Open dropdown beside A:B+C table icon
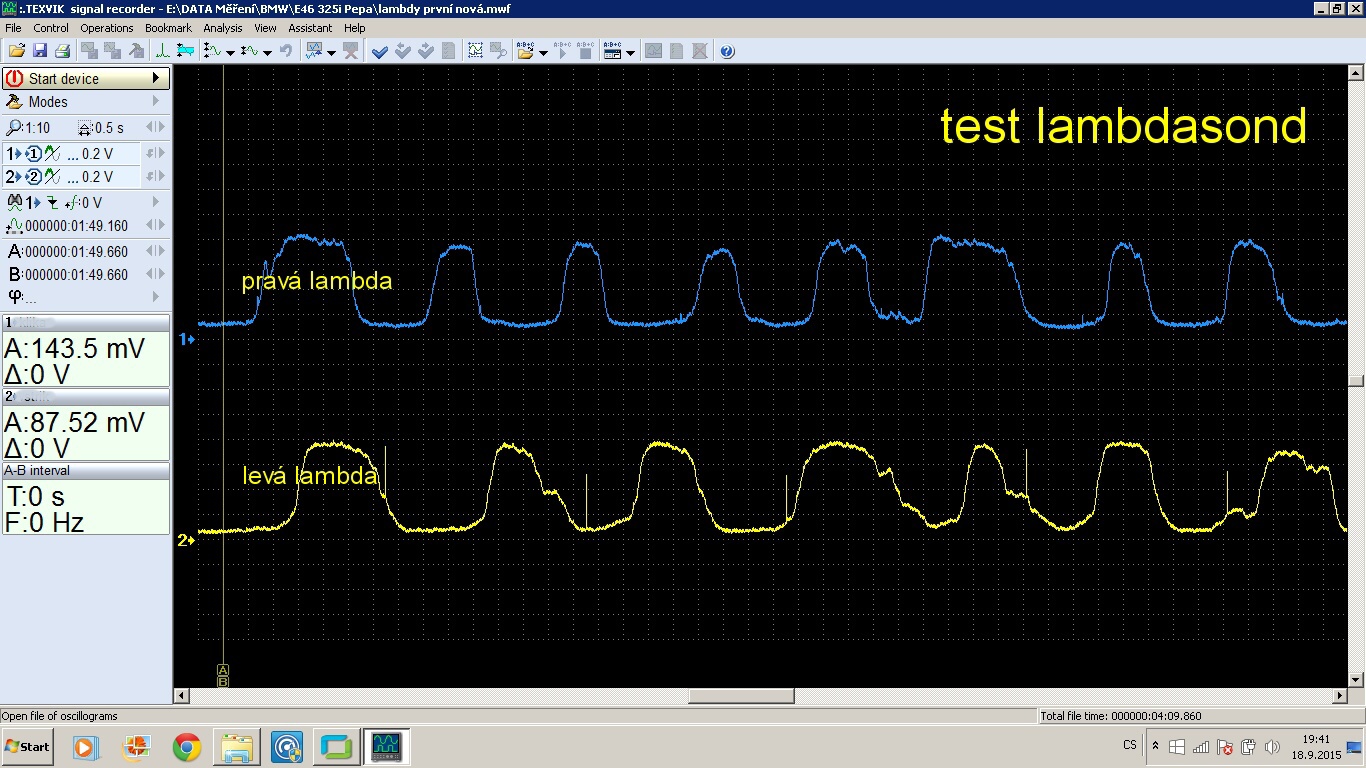The width and height of the screenshot is (1366, 768). [x=630, y=52]
